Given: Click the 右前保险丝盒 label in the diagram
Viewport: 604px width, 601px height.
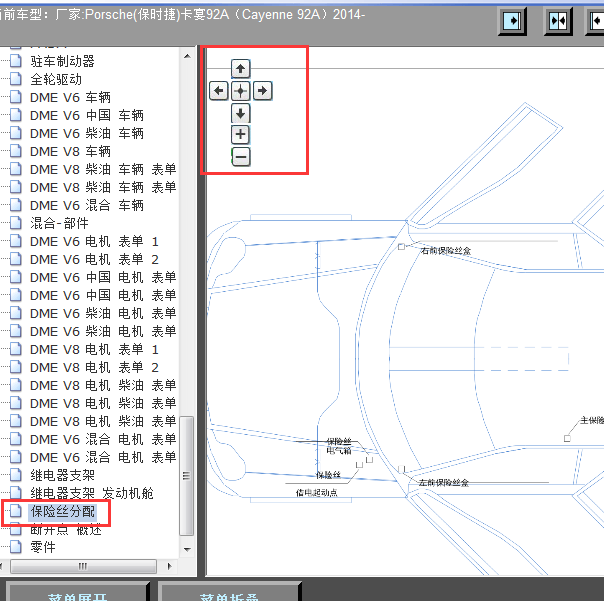Looking at the screenshot, I should [446, 251].
